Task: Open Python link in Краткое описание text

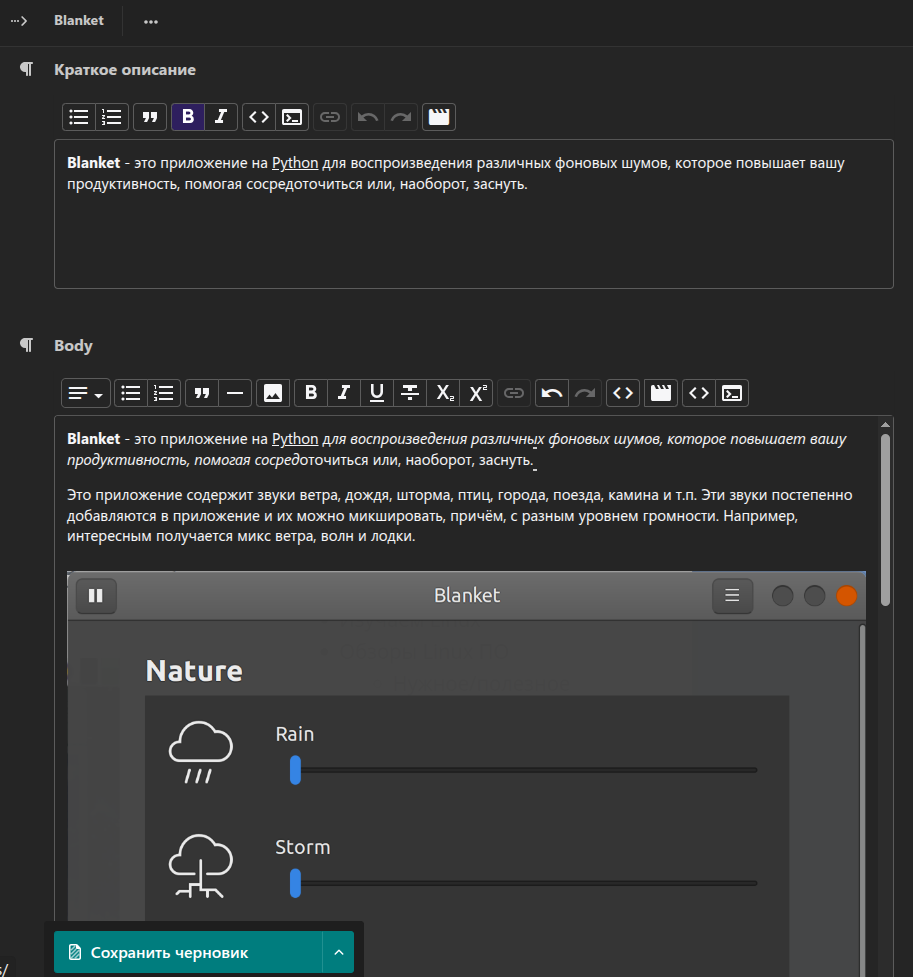Action: (295, 163)
